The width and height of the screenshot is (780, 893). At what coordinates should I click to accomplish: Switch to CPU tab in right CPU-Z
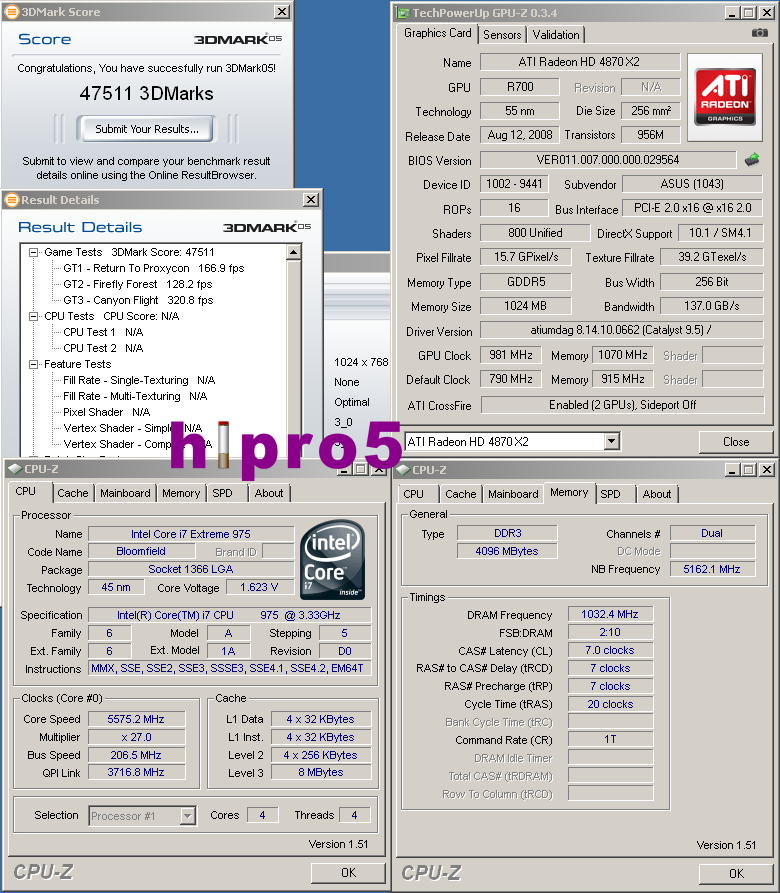click(x=413, y=494)
